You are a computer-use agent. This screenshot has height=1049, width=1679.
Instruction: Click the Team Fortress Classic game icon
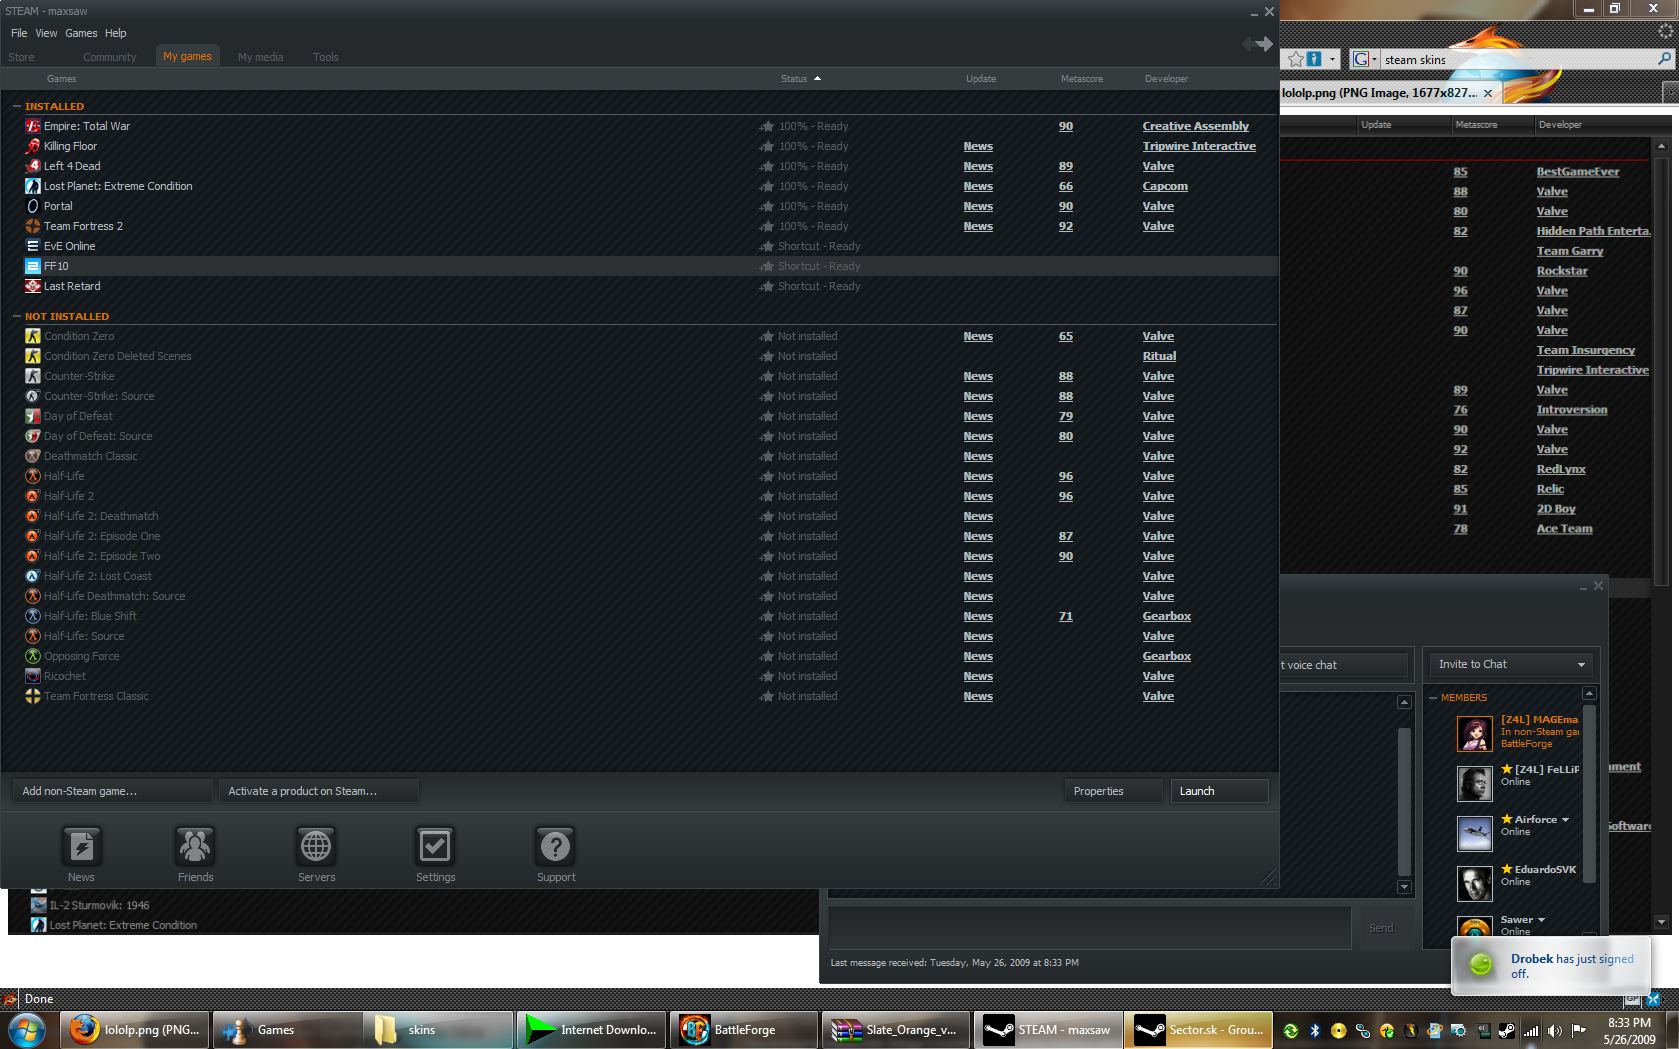[x=33, y=696]
